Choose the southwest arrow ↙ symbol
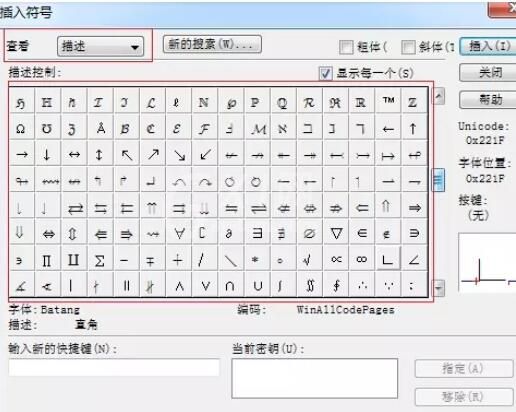The width and height of the screenshot is (516, 412). [x=205, y=154]
